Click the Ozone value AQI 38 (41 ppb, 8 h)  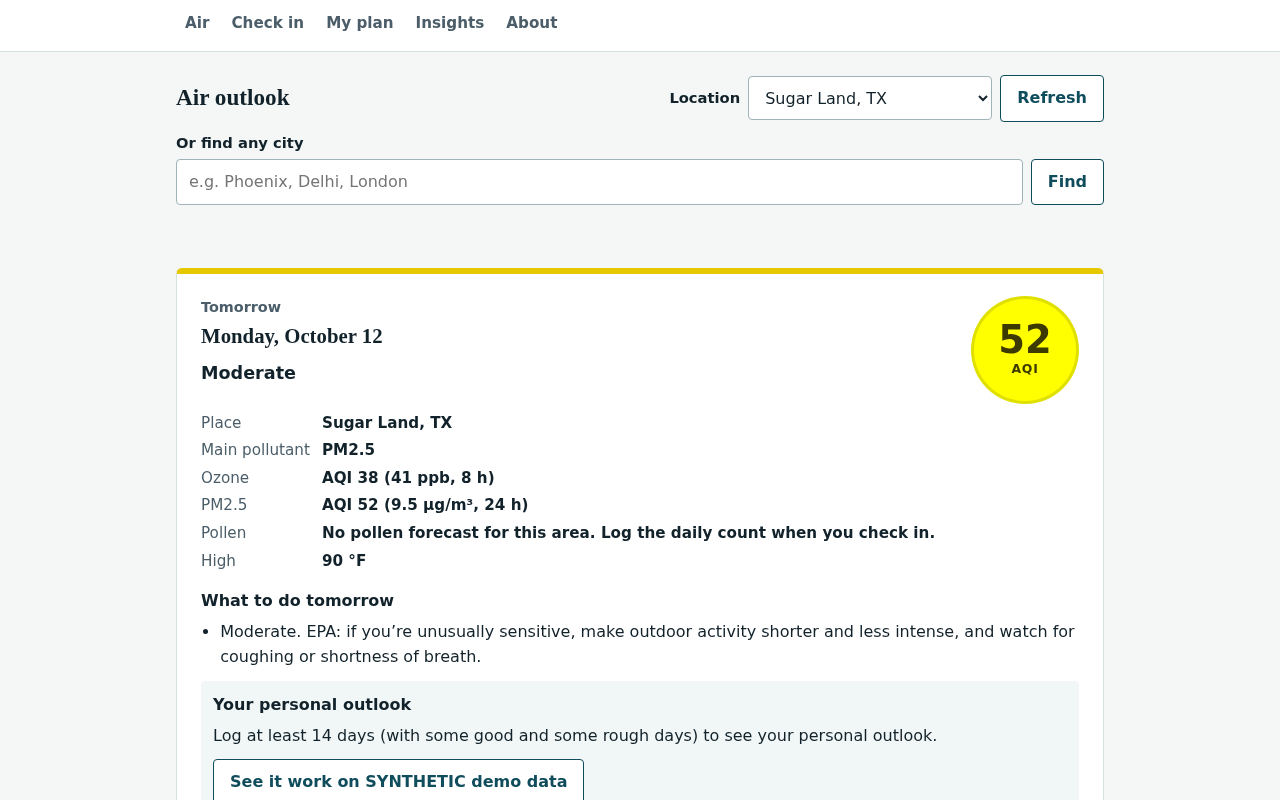pos(408,478)
